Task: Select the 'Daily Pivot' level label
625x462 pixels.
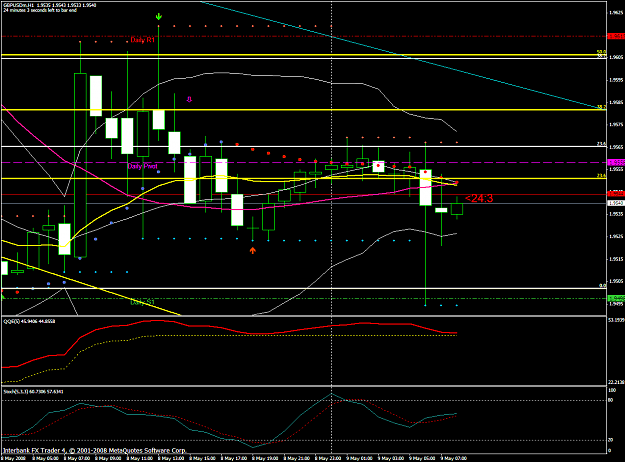Action: (142, 166)
